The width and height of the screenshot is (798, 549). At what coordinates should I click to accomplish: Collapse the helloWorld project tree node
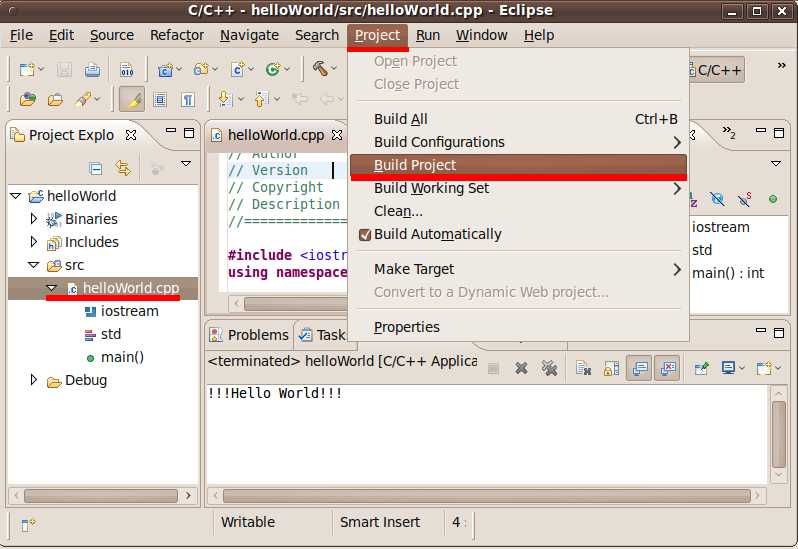(16, 196)
